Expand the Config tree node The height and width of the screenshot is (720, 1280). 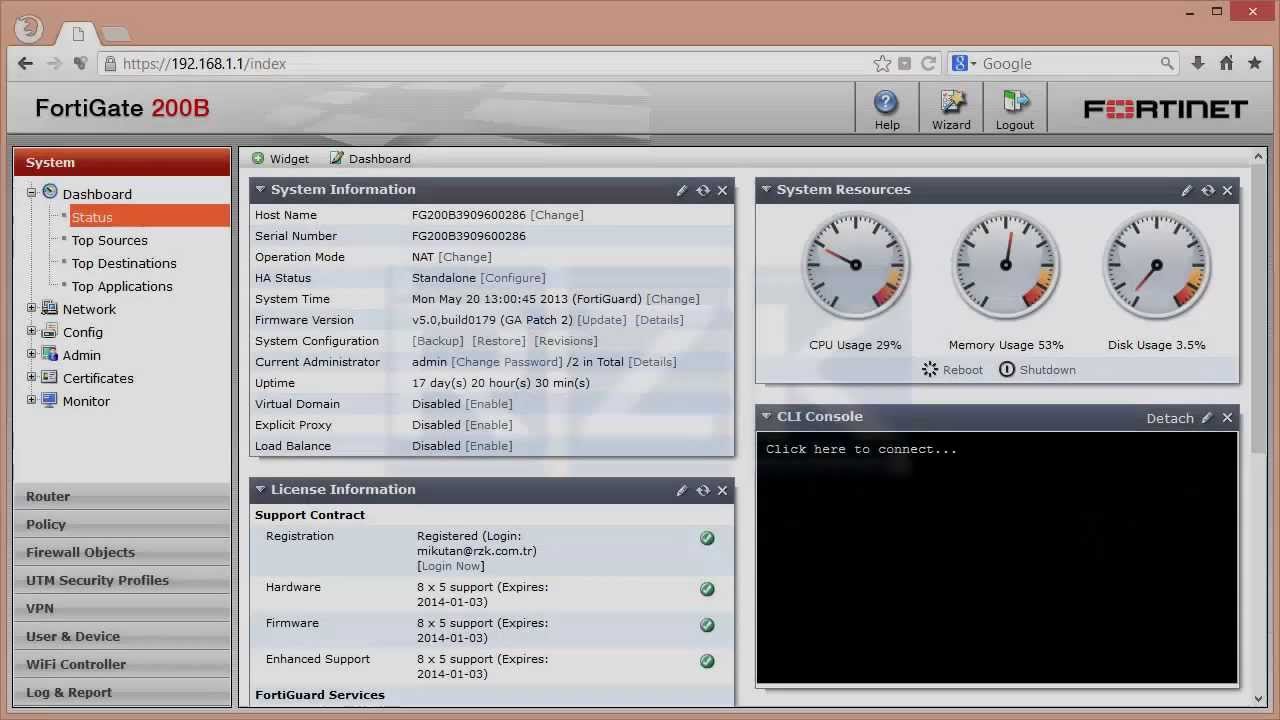[x=31, y=331]
